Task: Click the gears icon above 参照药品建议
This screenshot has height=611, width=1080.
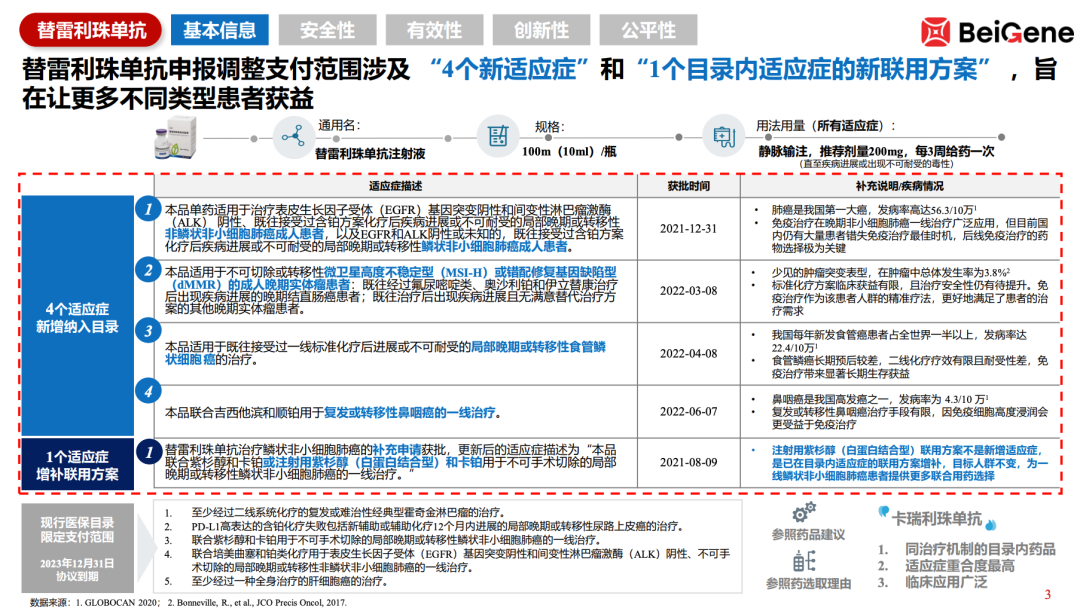Action: (x=804, y=512)
